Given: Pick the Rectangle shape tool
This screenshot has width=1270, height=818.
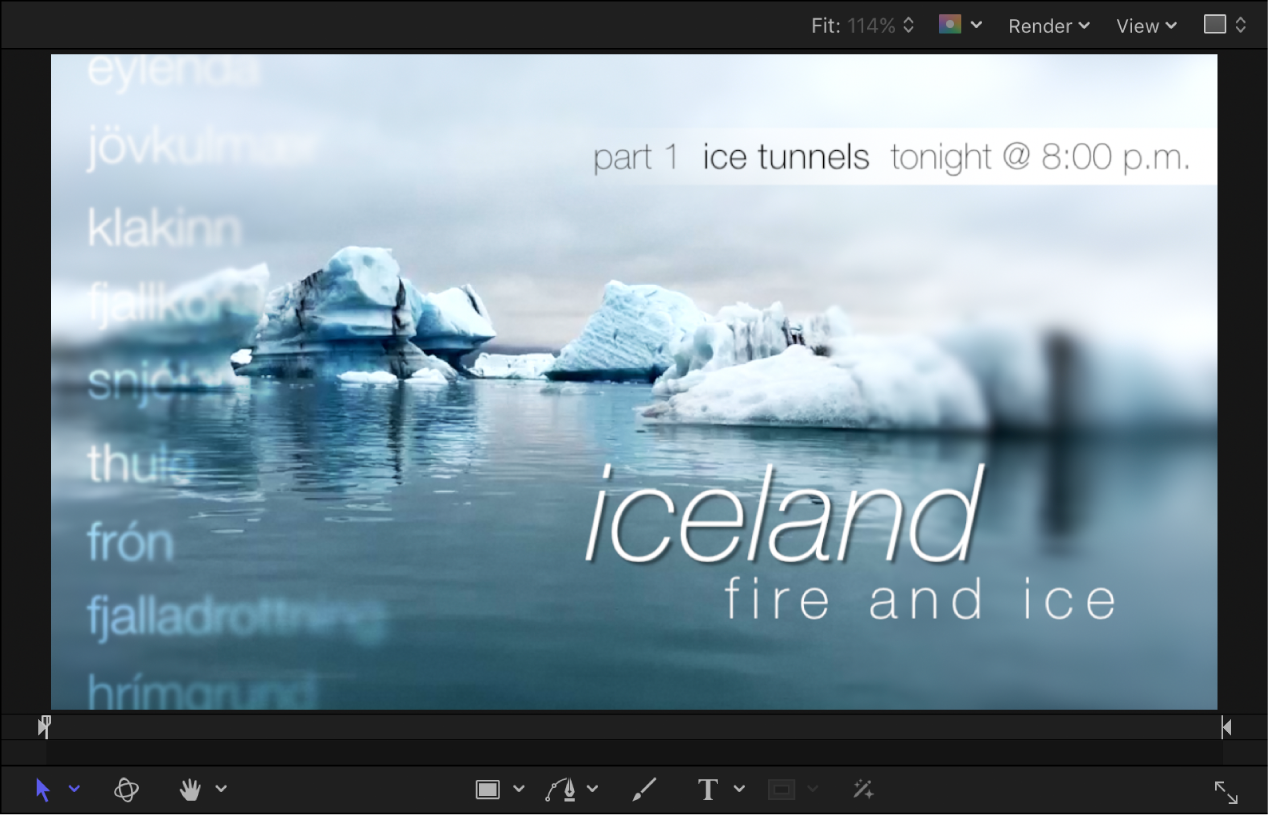Looking at the screenshot, I should pyautogui.click(x=487, y=789).
